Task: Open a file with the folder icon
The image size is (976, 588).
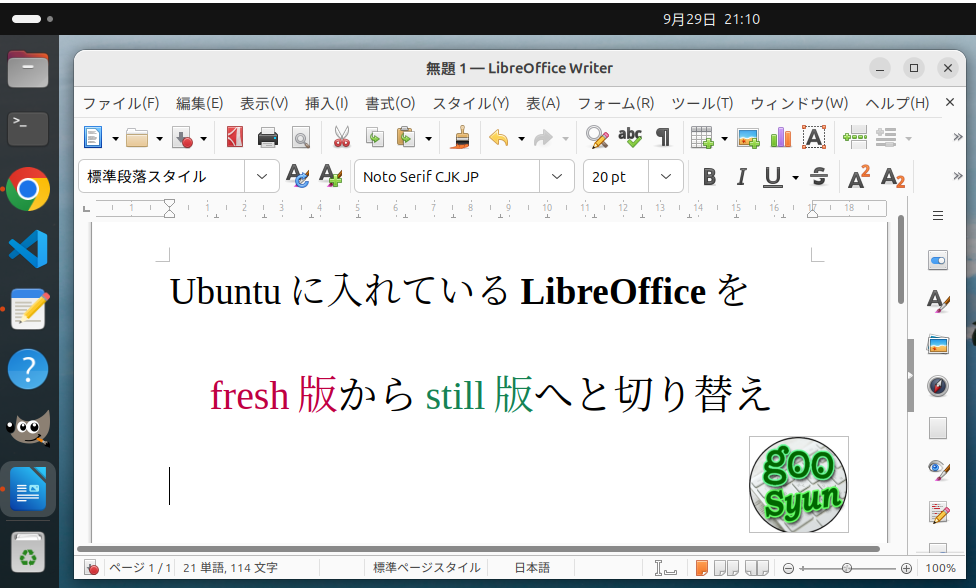Action: pos(137,138)
